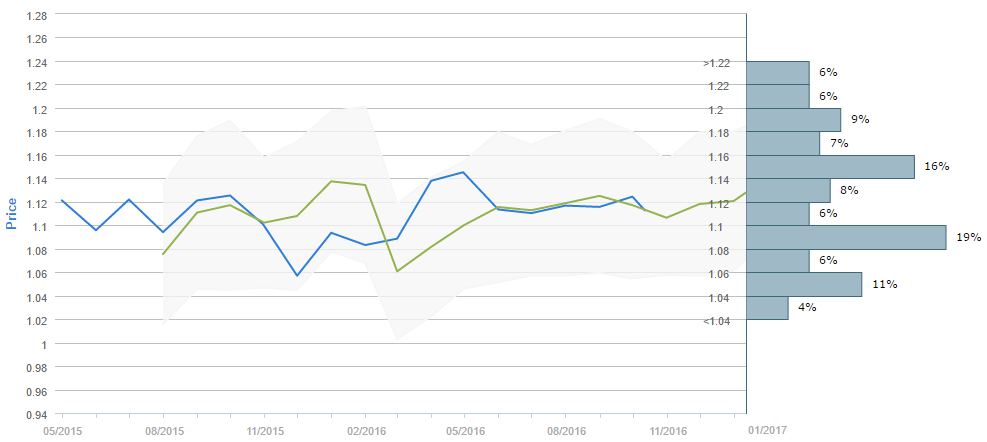Image resolution: width=987 pixels, height=442 pixels.
Task: Click the 05/2015 date label
Action: pyautogui.click(x=62, y=430)
